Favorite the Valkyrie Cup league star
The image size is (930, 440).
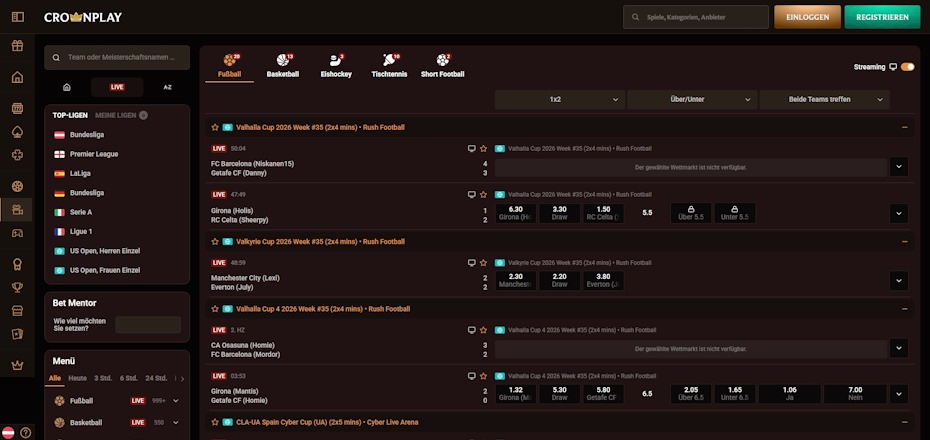215,241
